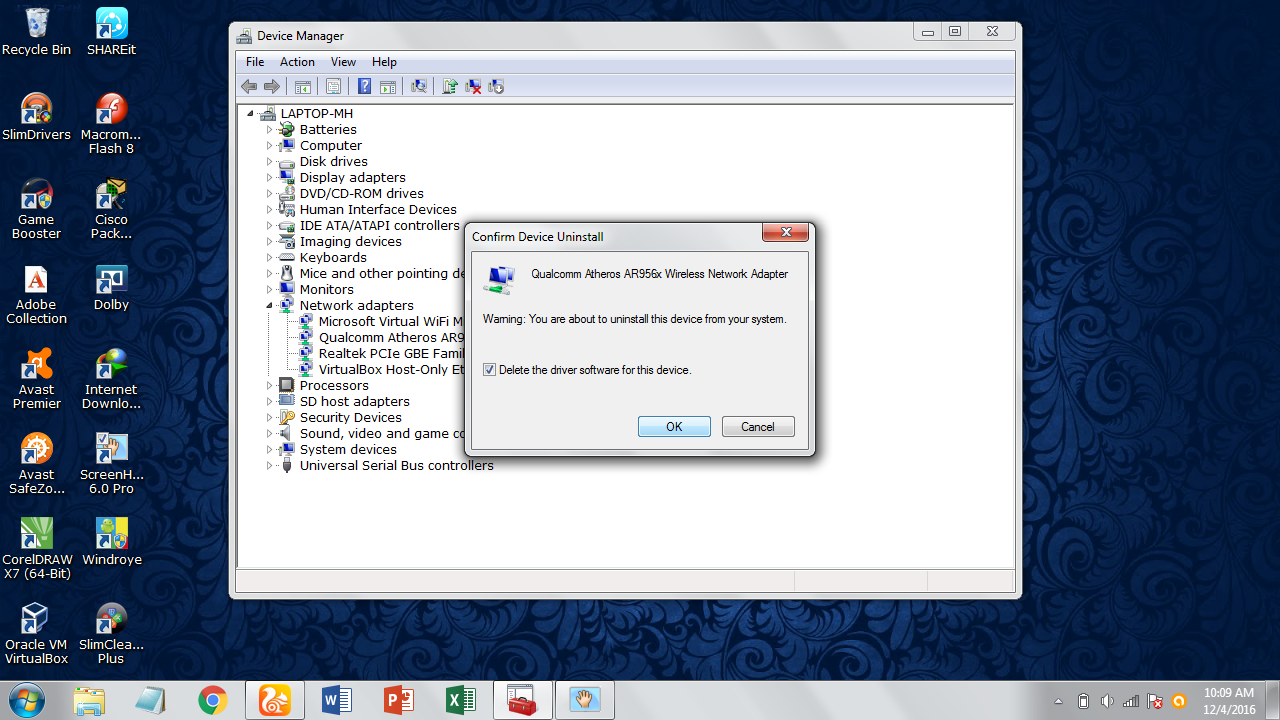Confirm uninstall with the OK button
1280x720 pixels.
[x=674, y=427]
